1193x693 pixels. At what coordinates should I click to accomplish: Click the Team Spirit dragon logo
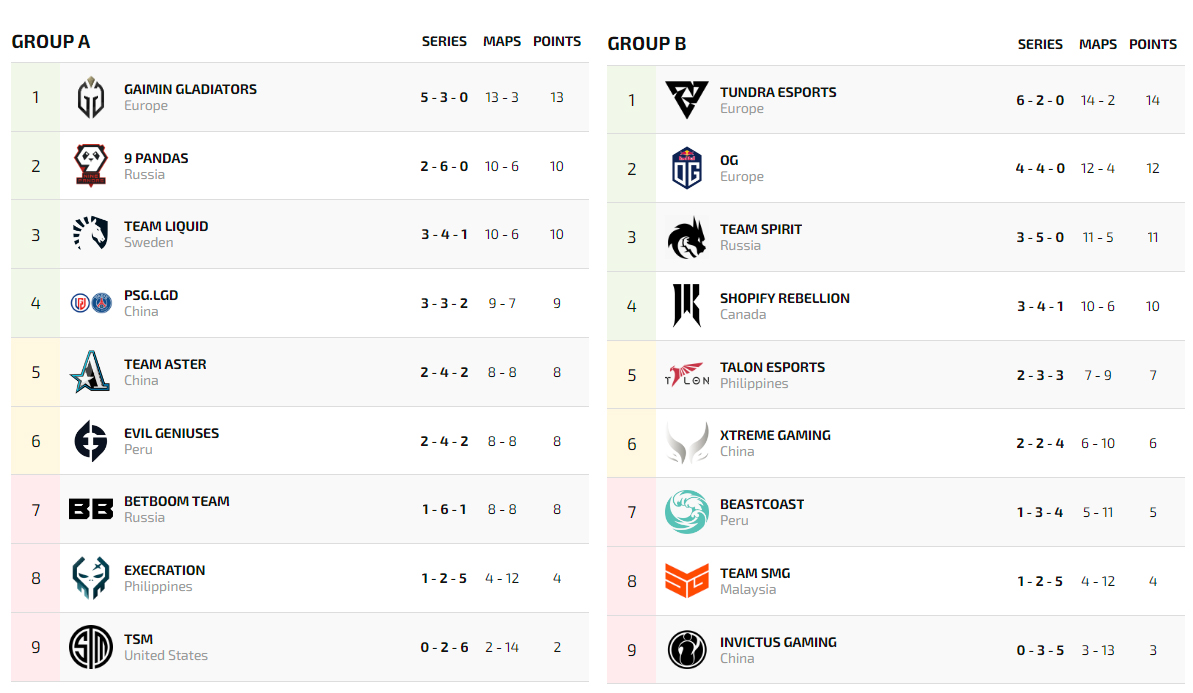pos(687,237)
